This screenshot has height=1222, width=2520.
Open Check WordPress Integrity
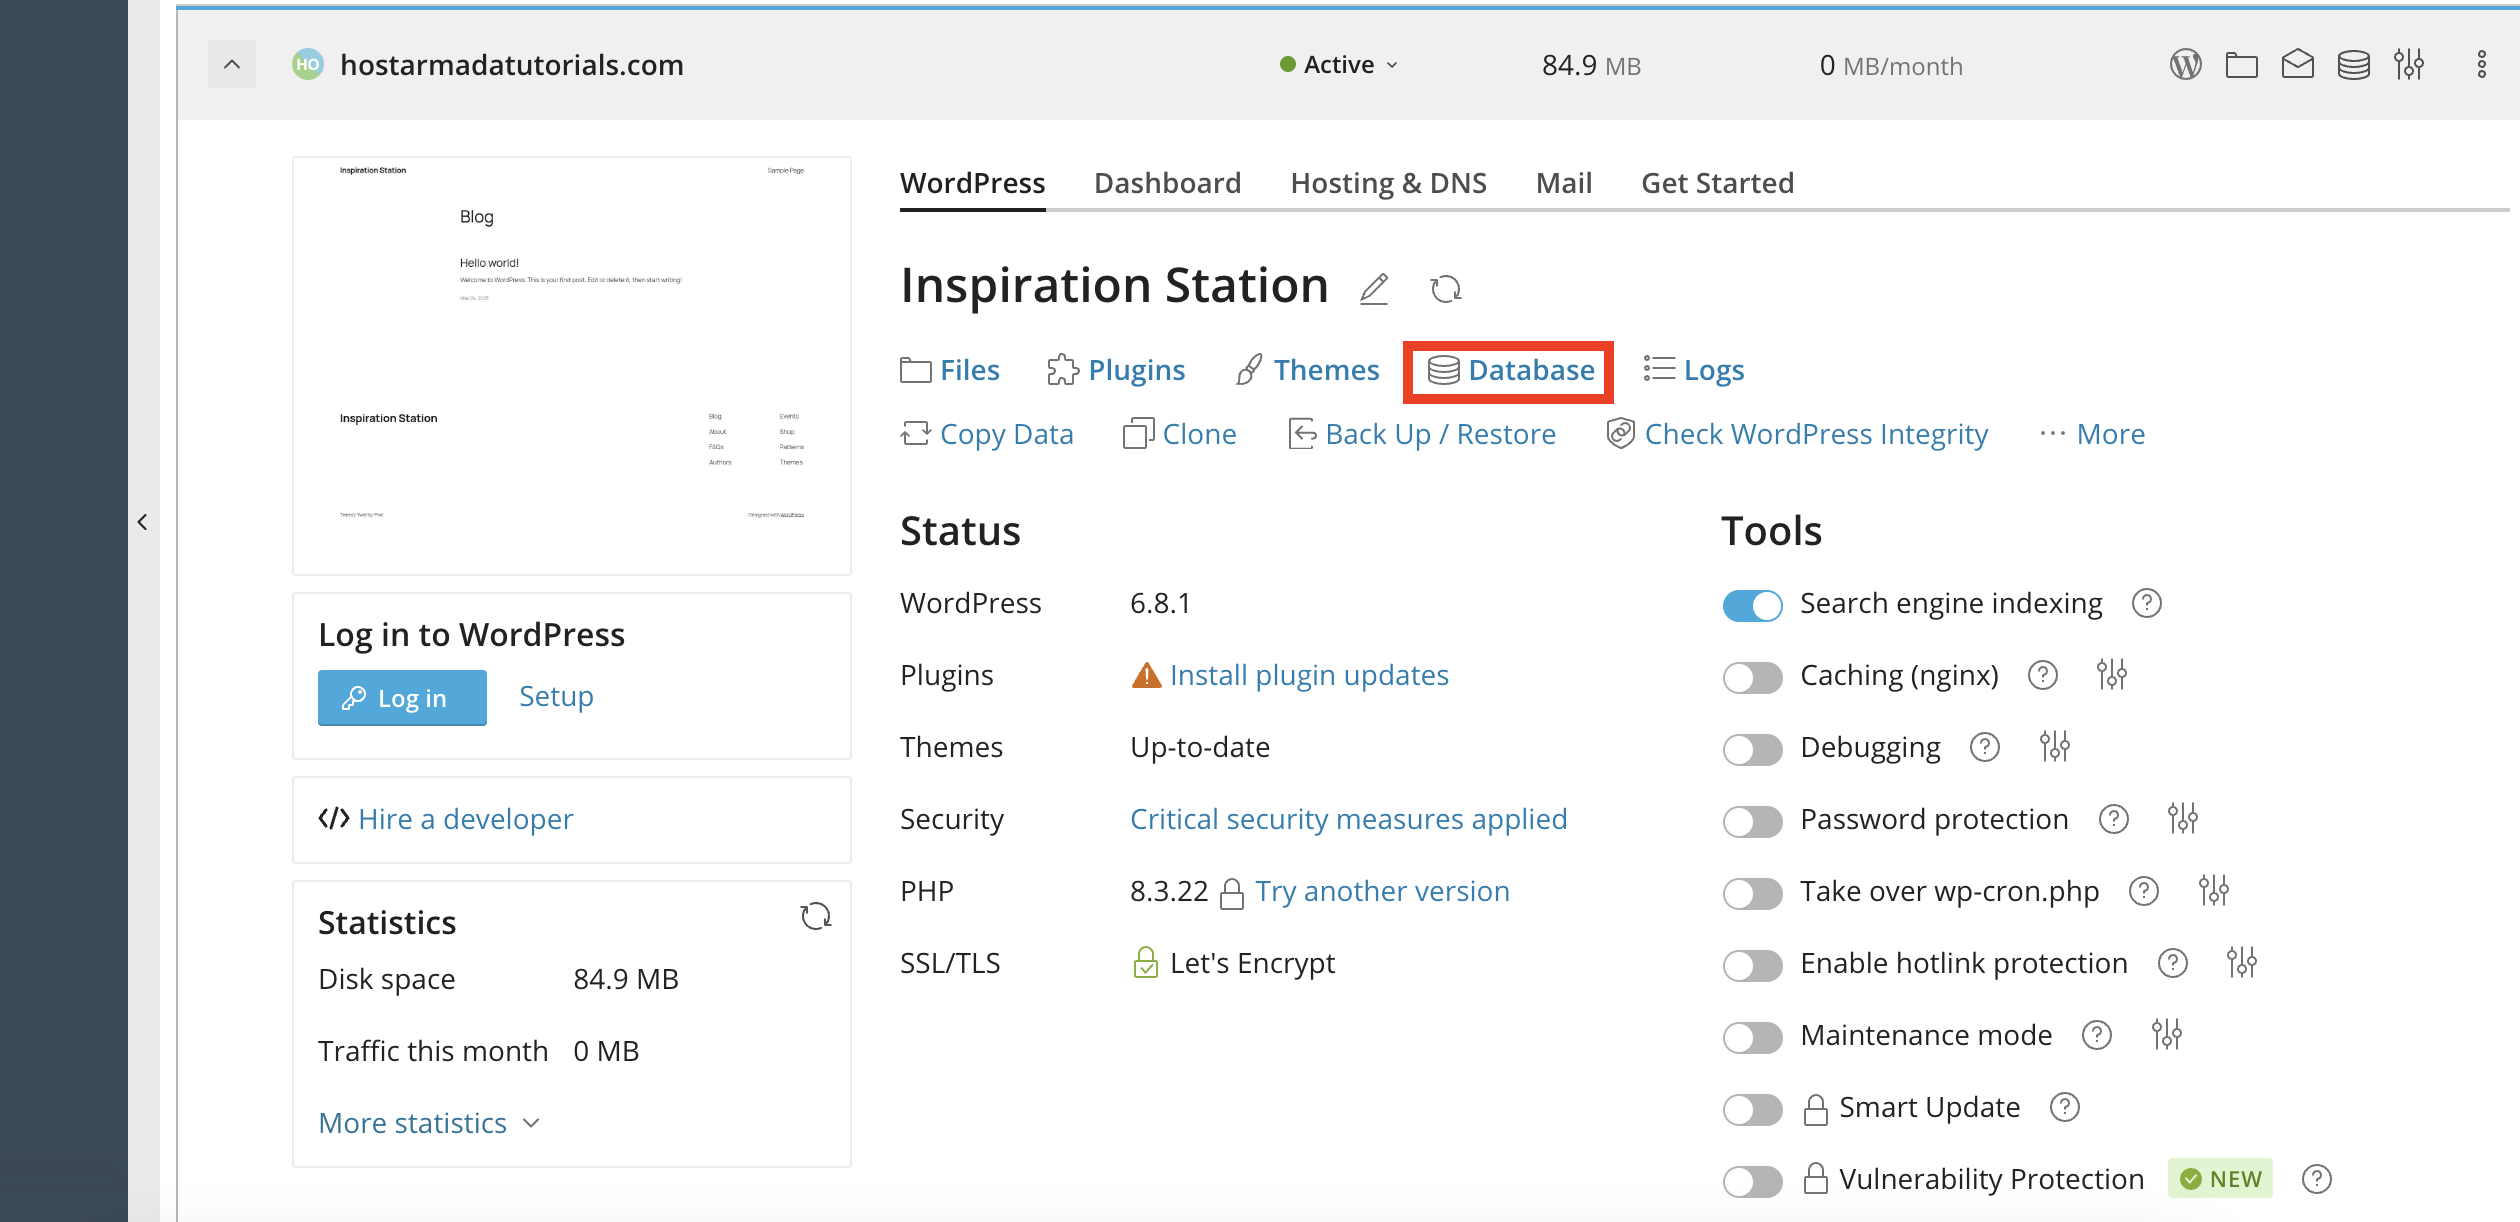click(1817, 433)
